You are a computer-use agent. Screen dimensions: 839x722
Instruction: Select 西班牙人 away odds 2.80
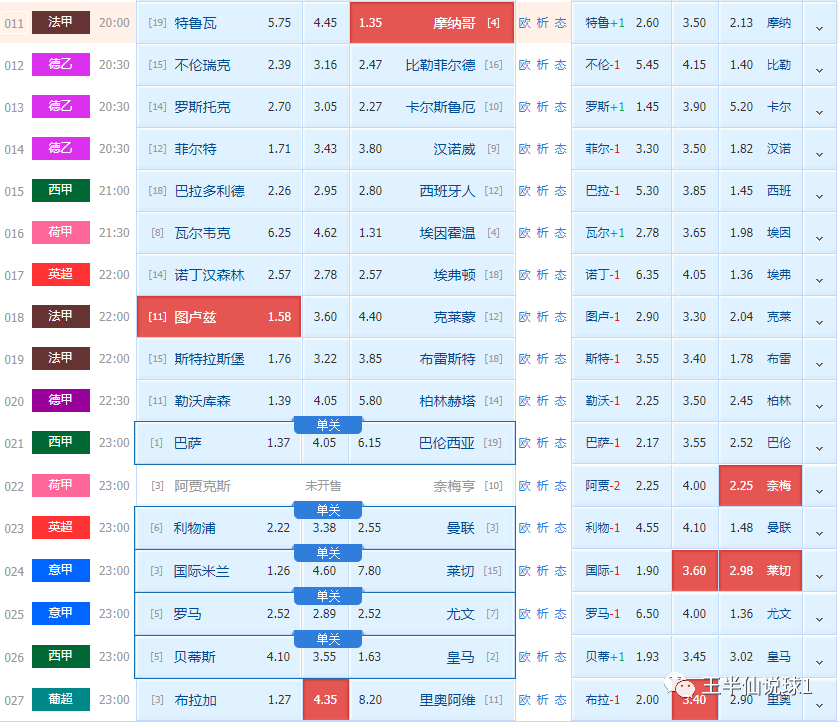(x=432, y=191)
